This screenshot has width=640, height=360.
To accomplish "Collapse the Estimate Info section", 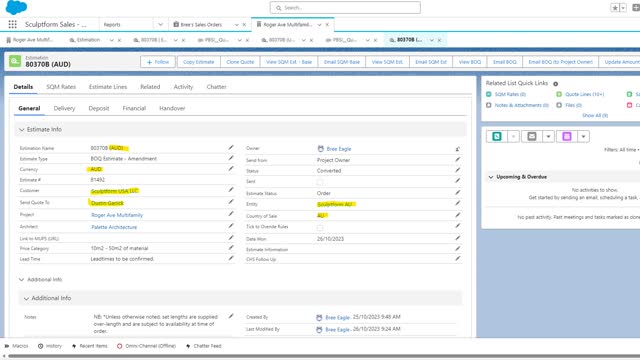I will pos(22,129).
